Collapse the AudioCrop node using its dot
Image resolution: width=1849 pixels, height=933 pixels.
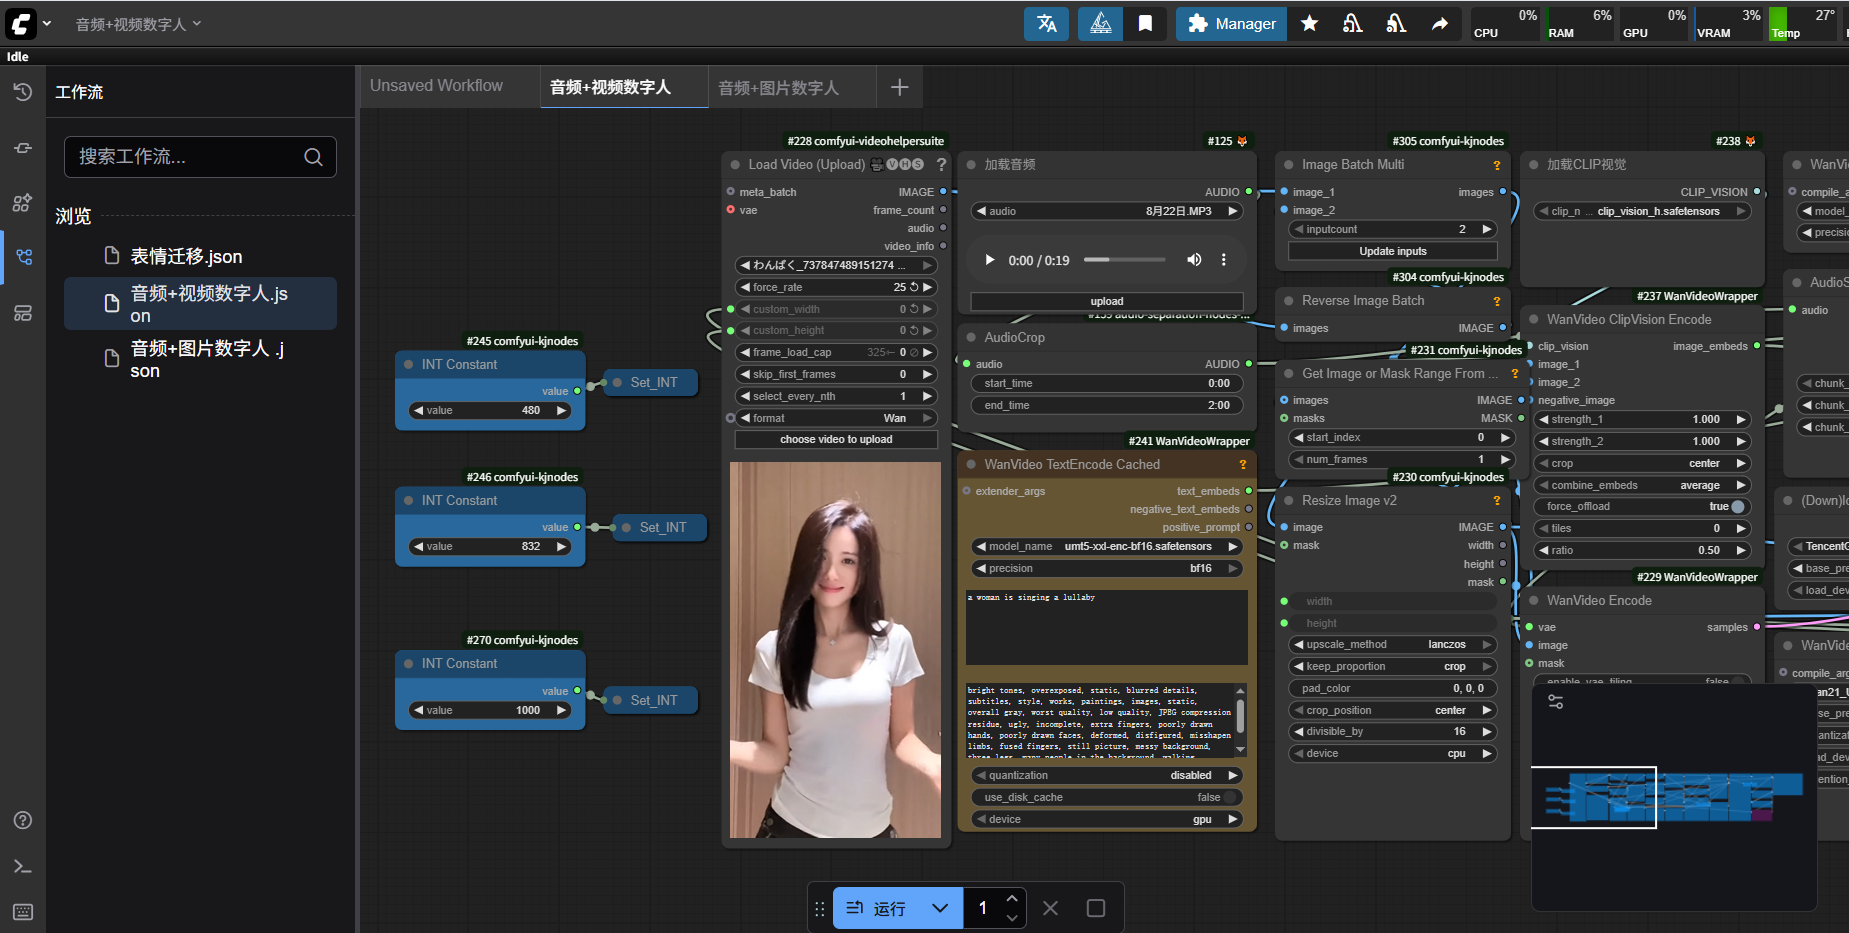[971, 338]
